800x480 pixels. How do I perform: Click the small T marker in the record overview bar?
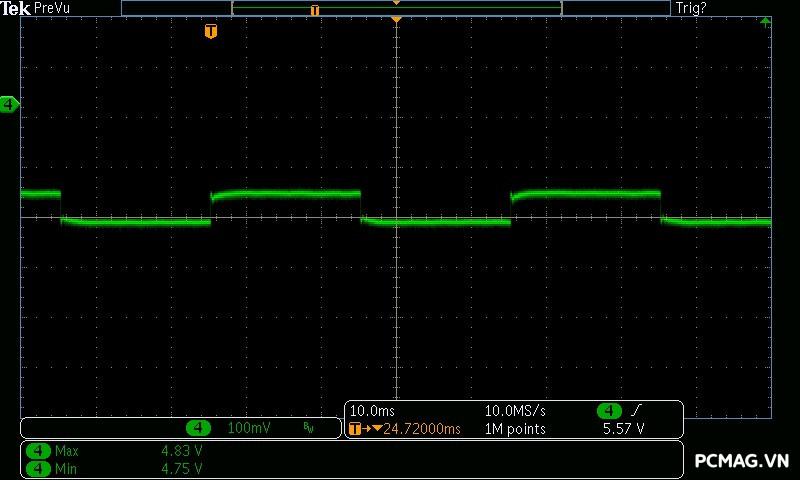point(315,10)
